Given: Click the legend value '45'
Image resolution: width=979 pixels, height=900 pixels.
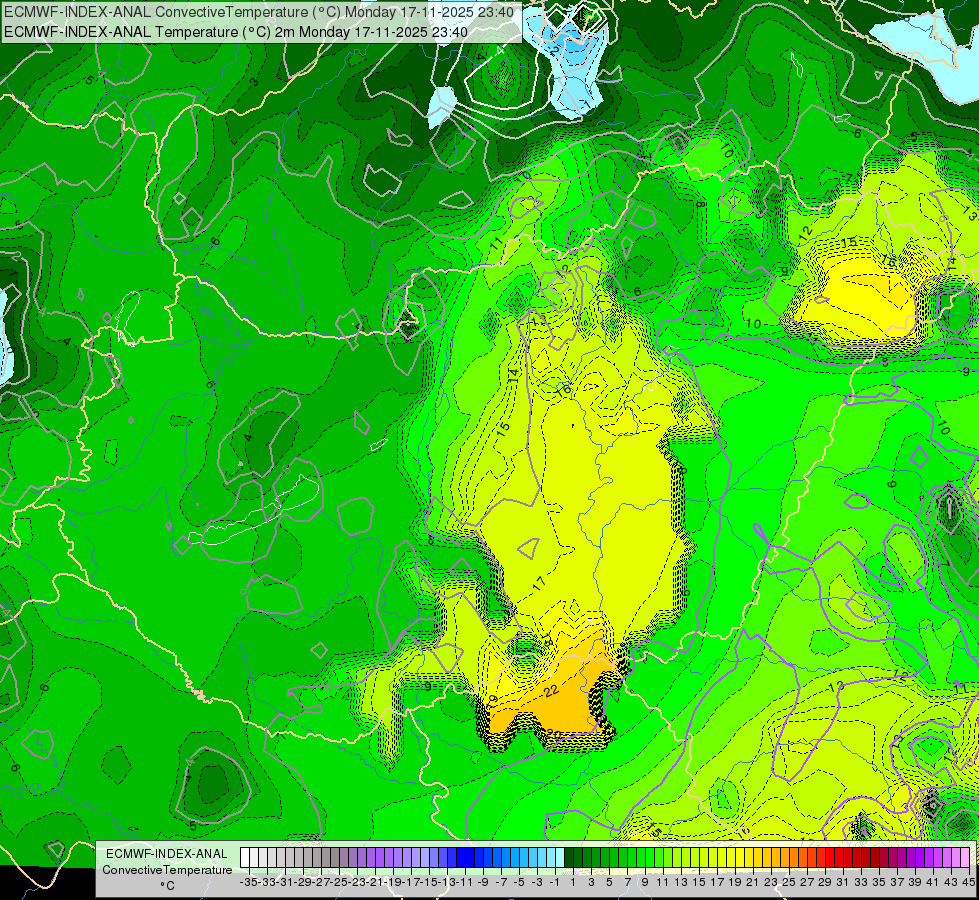Looking at the screenshot, I should point(969,882).
